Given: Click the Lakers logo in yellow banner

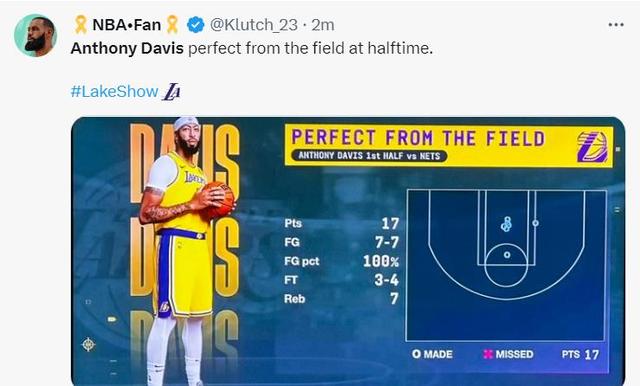Looking at the screenshot, I should click(x=592, y=147).
